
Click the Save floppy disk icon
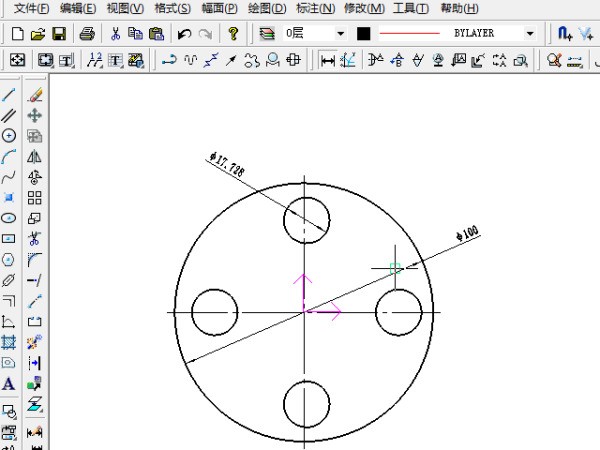click(59, 33)
